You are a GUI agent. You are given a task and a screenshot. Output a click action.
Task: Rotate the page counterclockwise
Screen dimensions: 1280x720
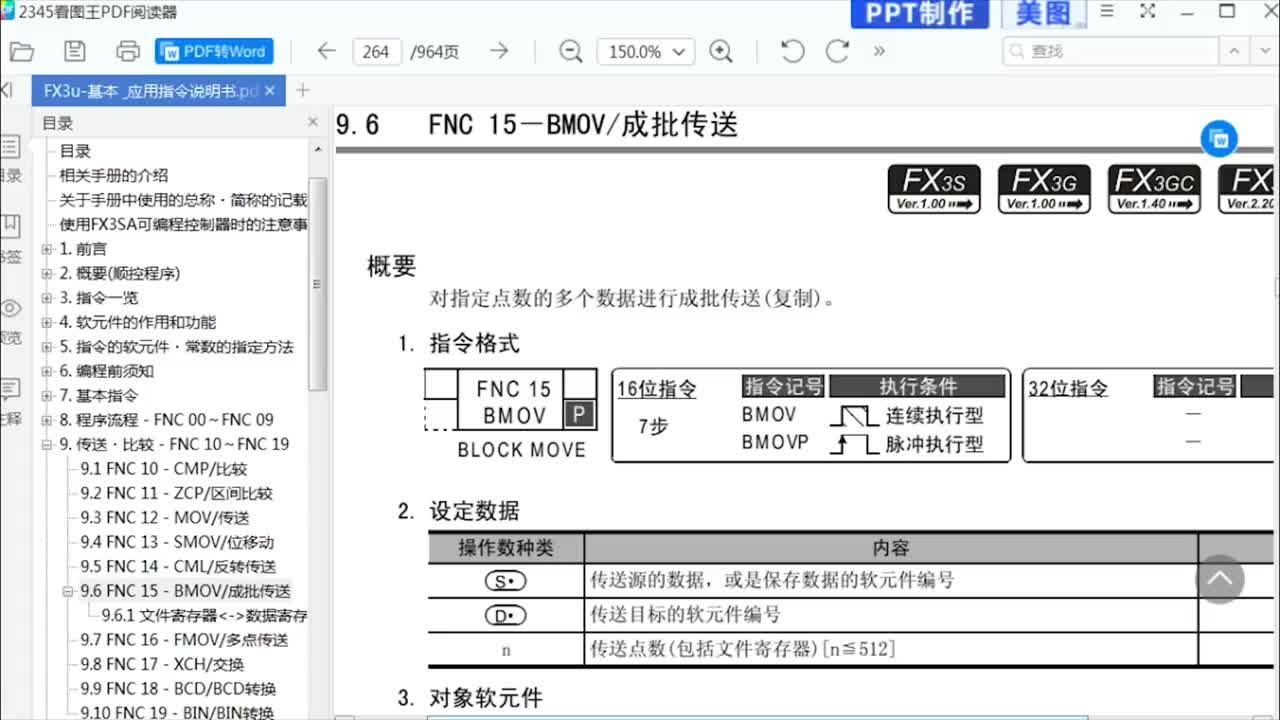click(x=793, y=52)
